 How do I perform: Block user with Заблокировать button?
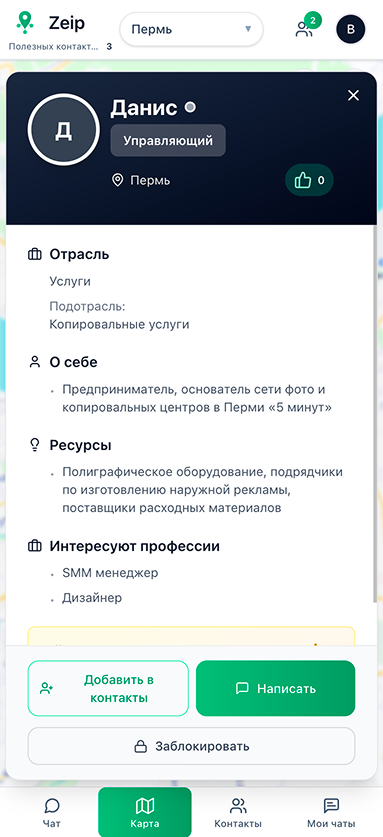click(x=191, y=746)
